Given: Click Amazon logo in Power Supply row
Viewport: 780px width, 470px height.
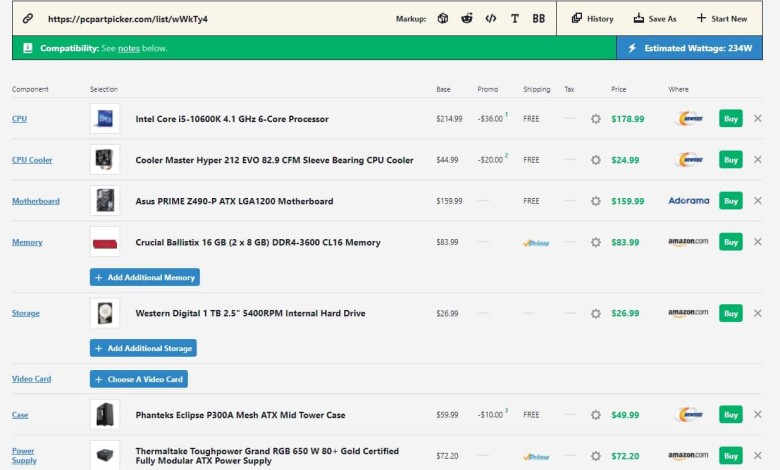Looking at the screenshot, I should click(688, 455).
